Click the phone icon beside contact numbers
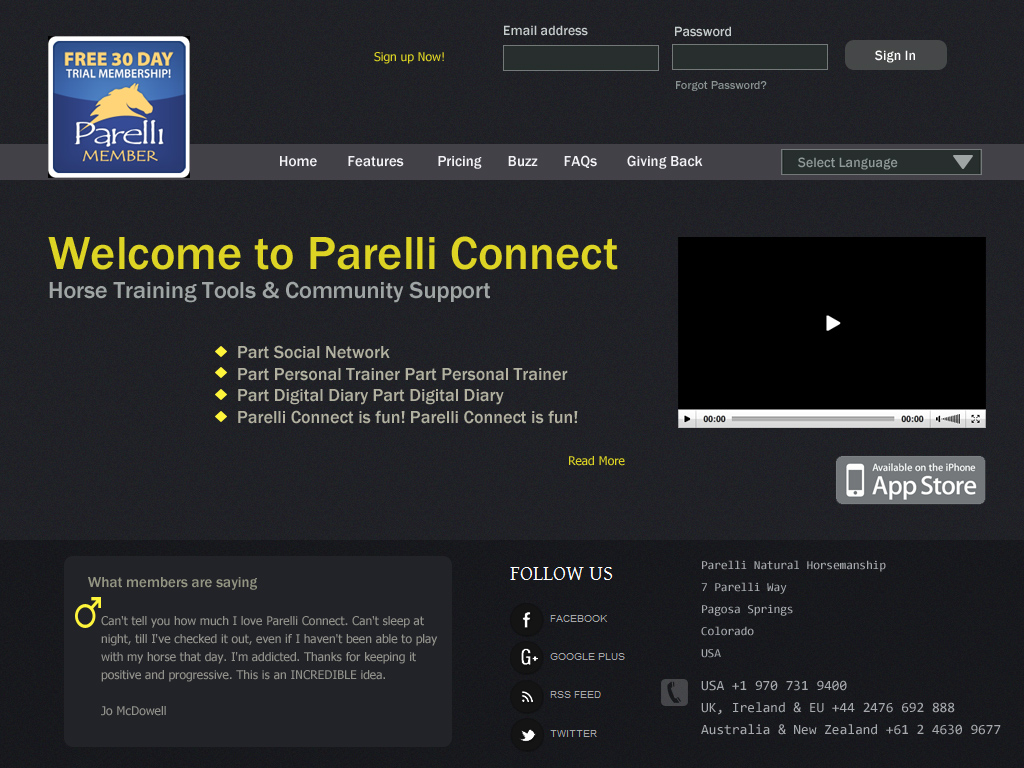Viewport: 1024px width, 768px height. [673, 691]
